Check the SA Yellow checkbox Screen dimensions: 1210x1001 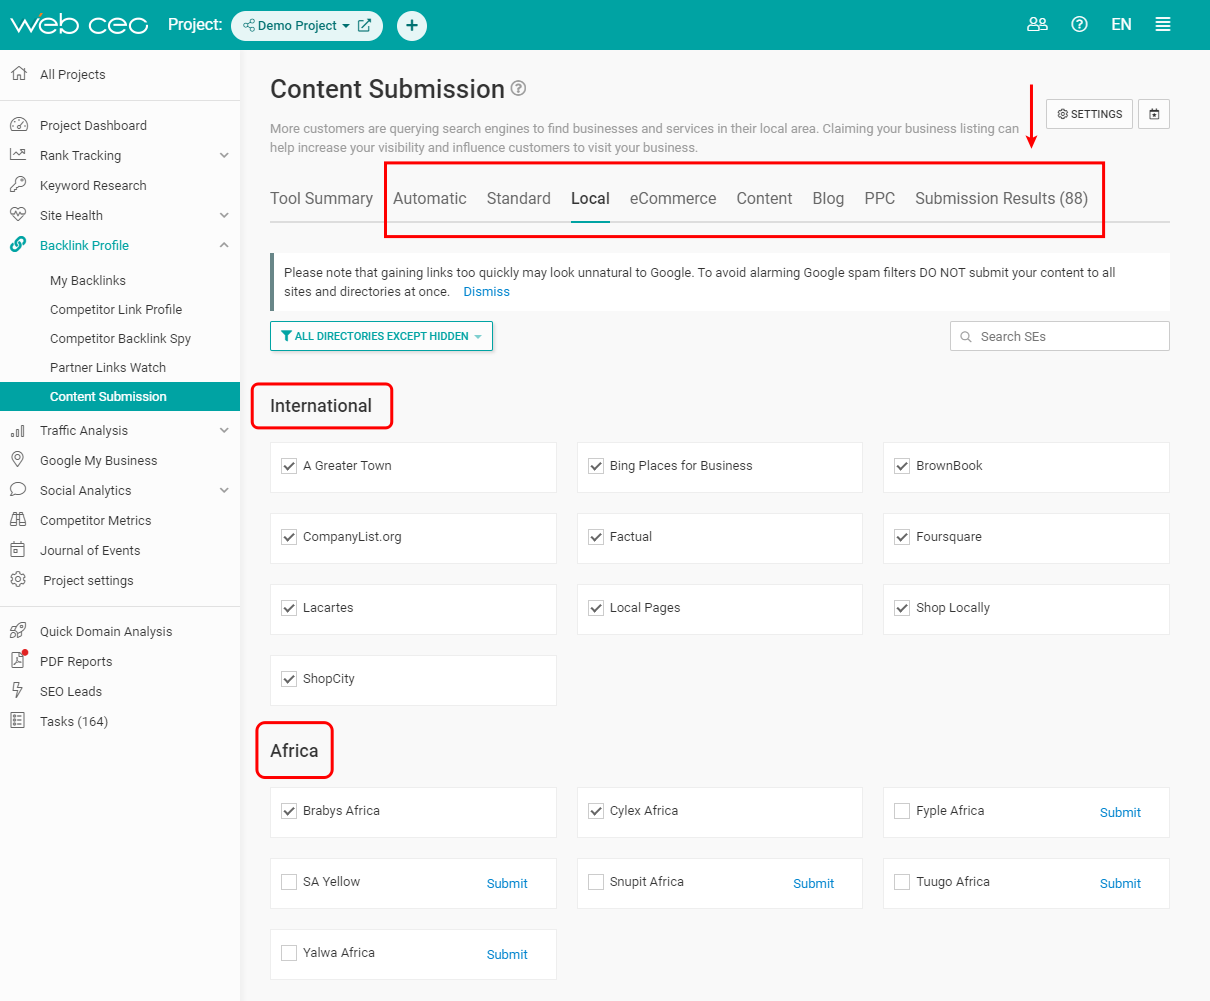click(x=289, y=882)
